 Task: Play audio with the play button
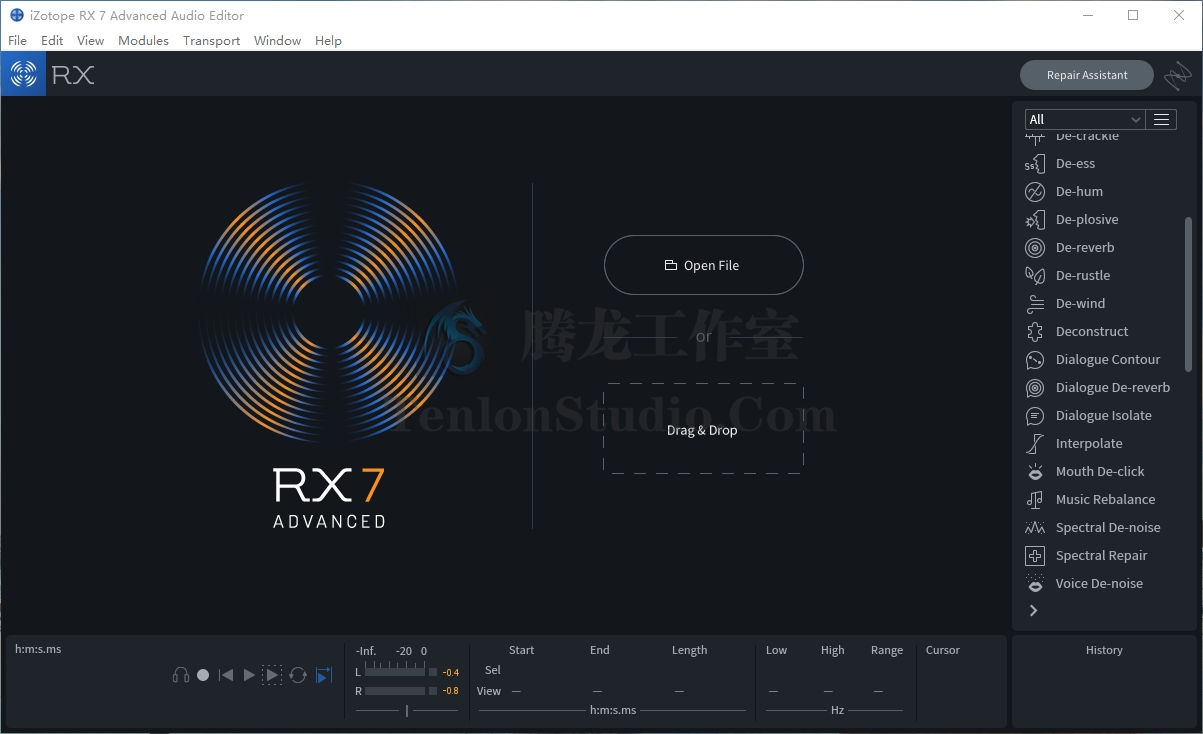pos(249,676)
